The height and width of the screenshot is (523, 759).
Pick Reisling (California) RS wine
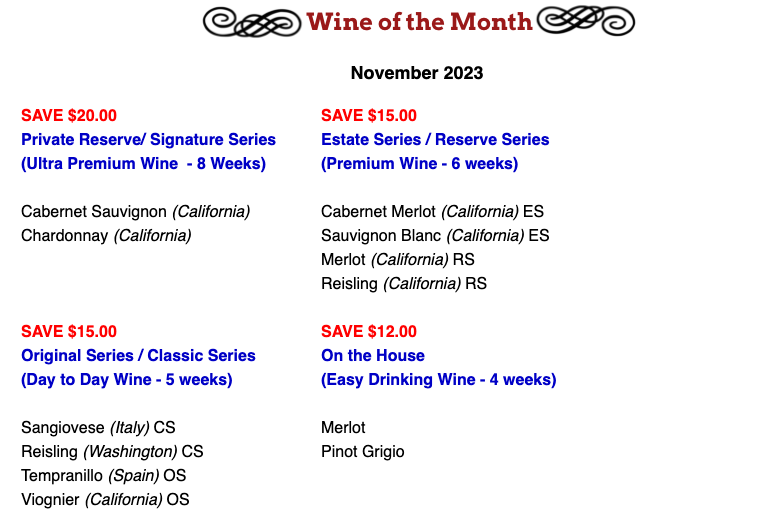pyautogui.click(x=404, y=284)
